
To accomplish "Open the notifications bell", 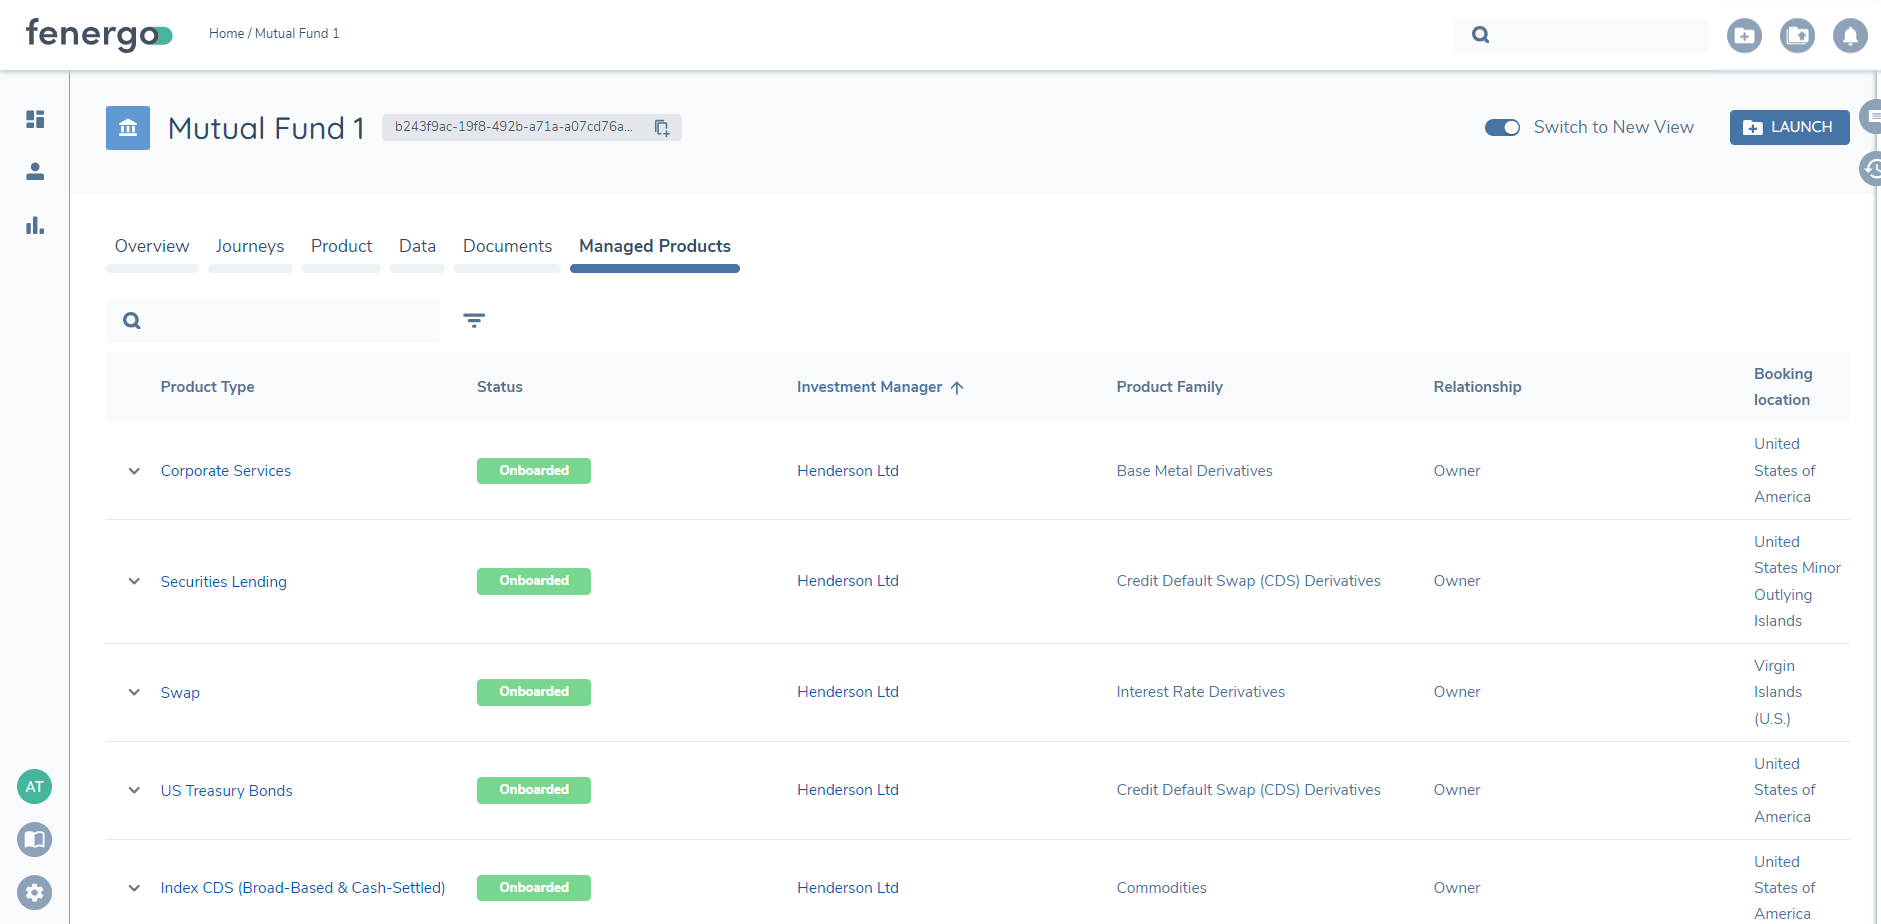I will coord(1850,36).
